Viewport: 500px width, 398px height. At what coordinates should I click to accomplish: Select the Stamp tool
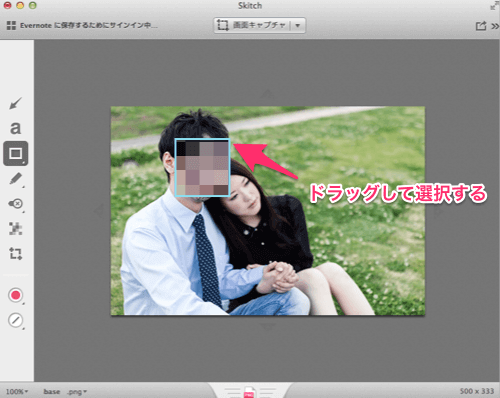pos(15,204)
